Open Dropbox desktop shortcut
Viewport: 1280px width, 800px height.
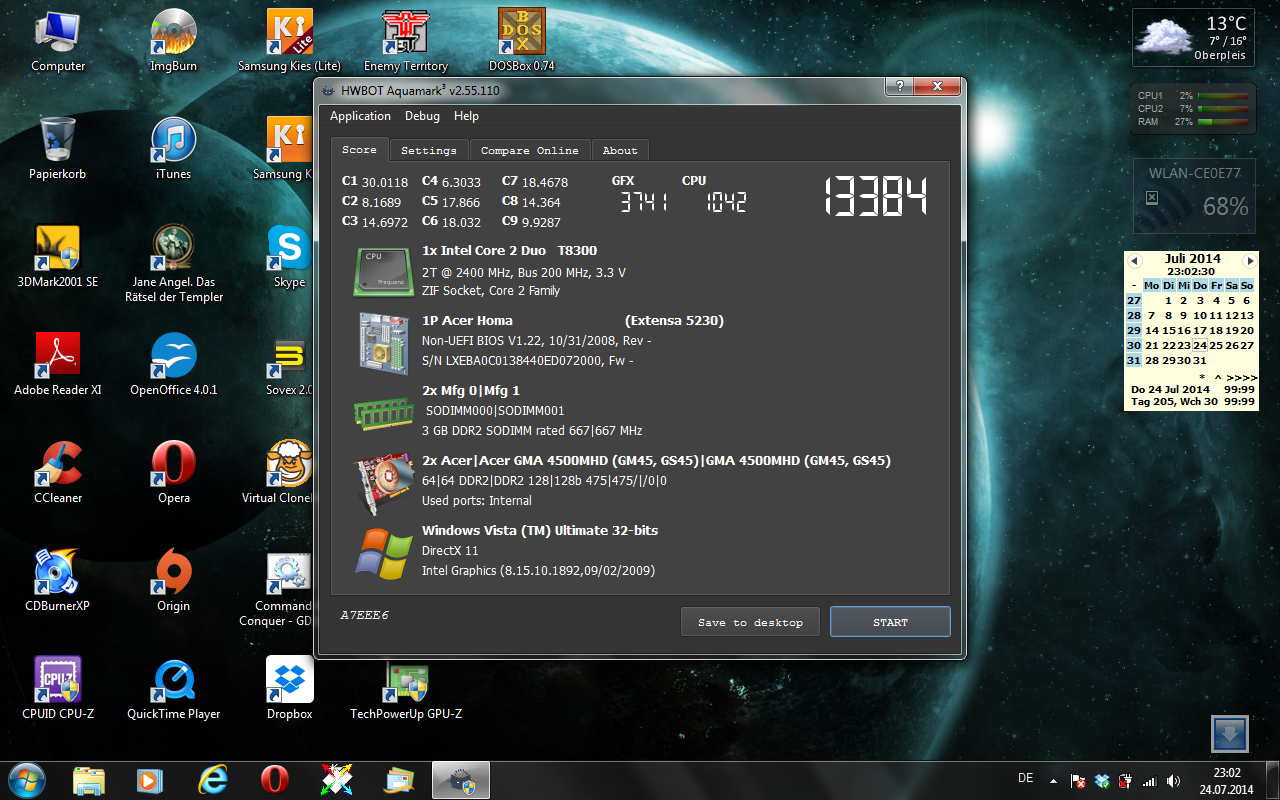289,688
